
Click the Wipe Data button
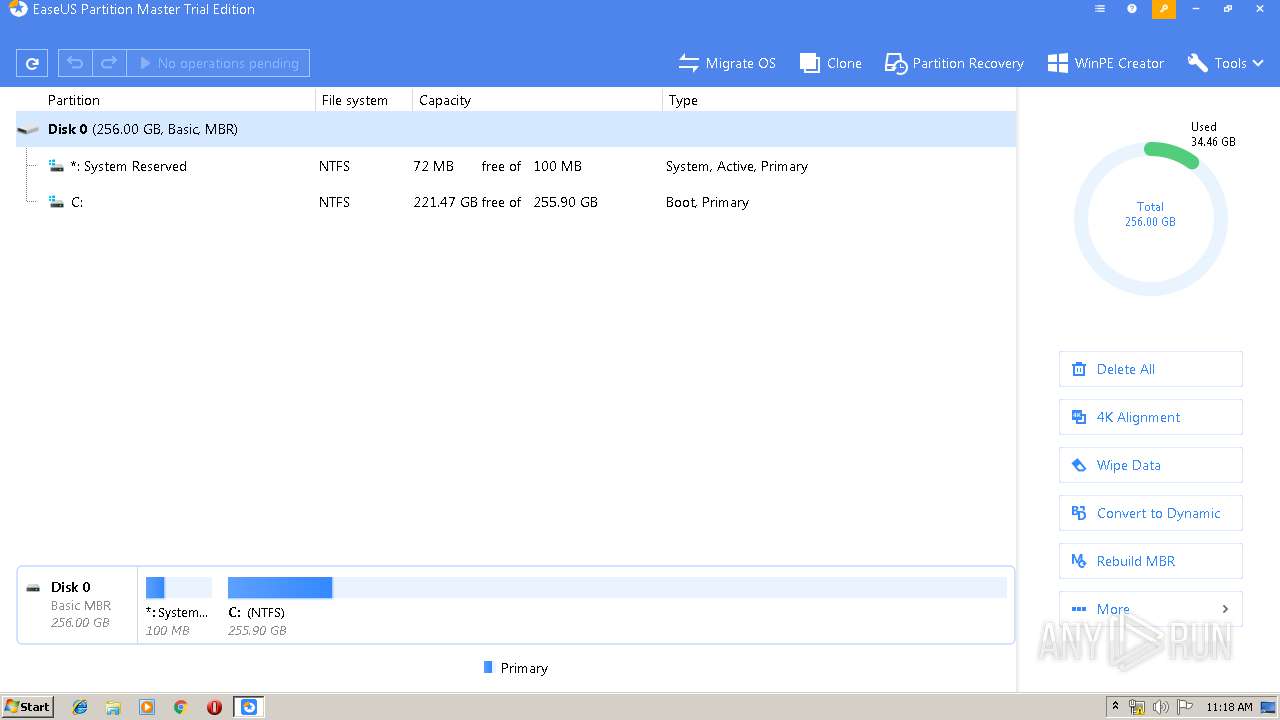click(x=1150, y=465)
